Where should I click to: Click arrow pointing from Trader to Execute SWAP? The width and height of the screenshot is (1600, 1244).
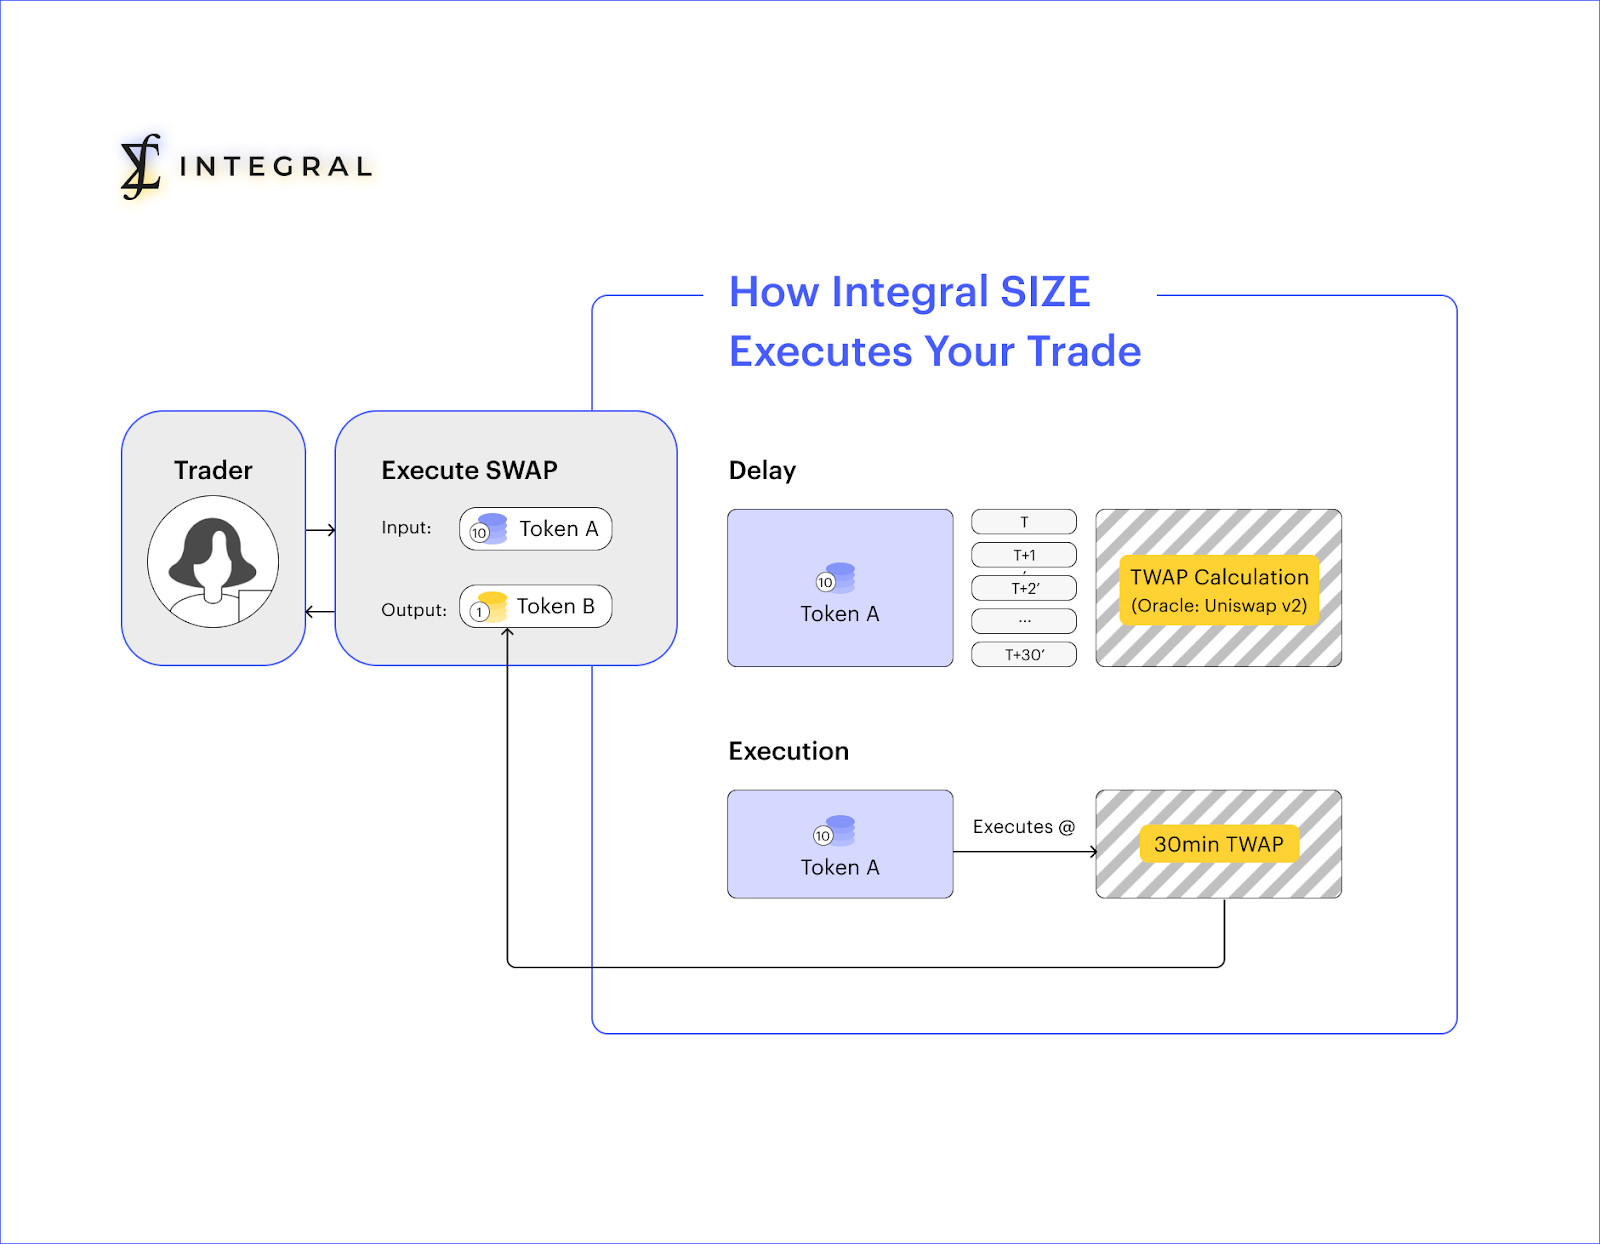tap(320, 530)
